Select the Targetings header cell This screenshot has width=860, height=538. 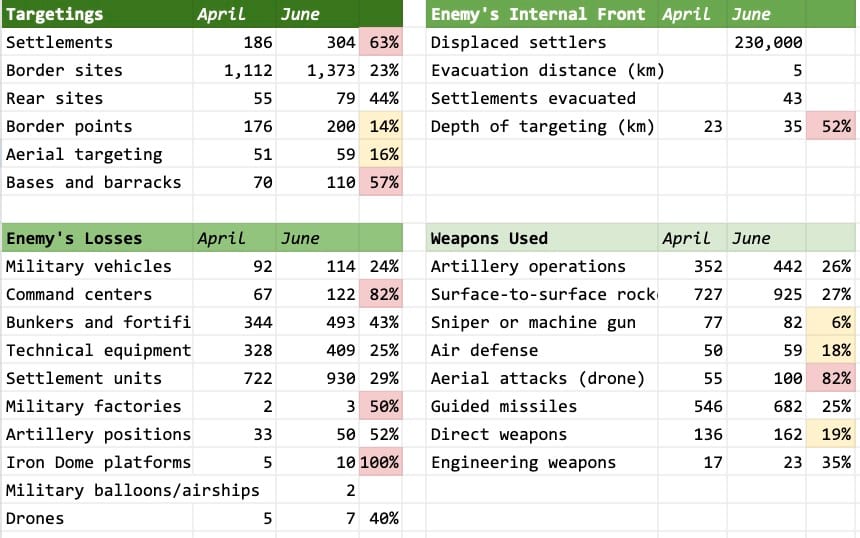[97, 14]
